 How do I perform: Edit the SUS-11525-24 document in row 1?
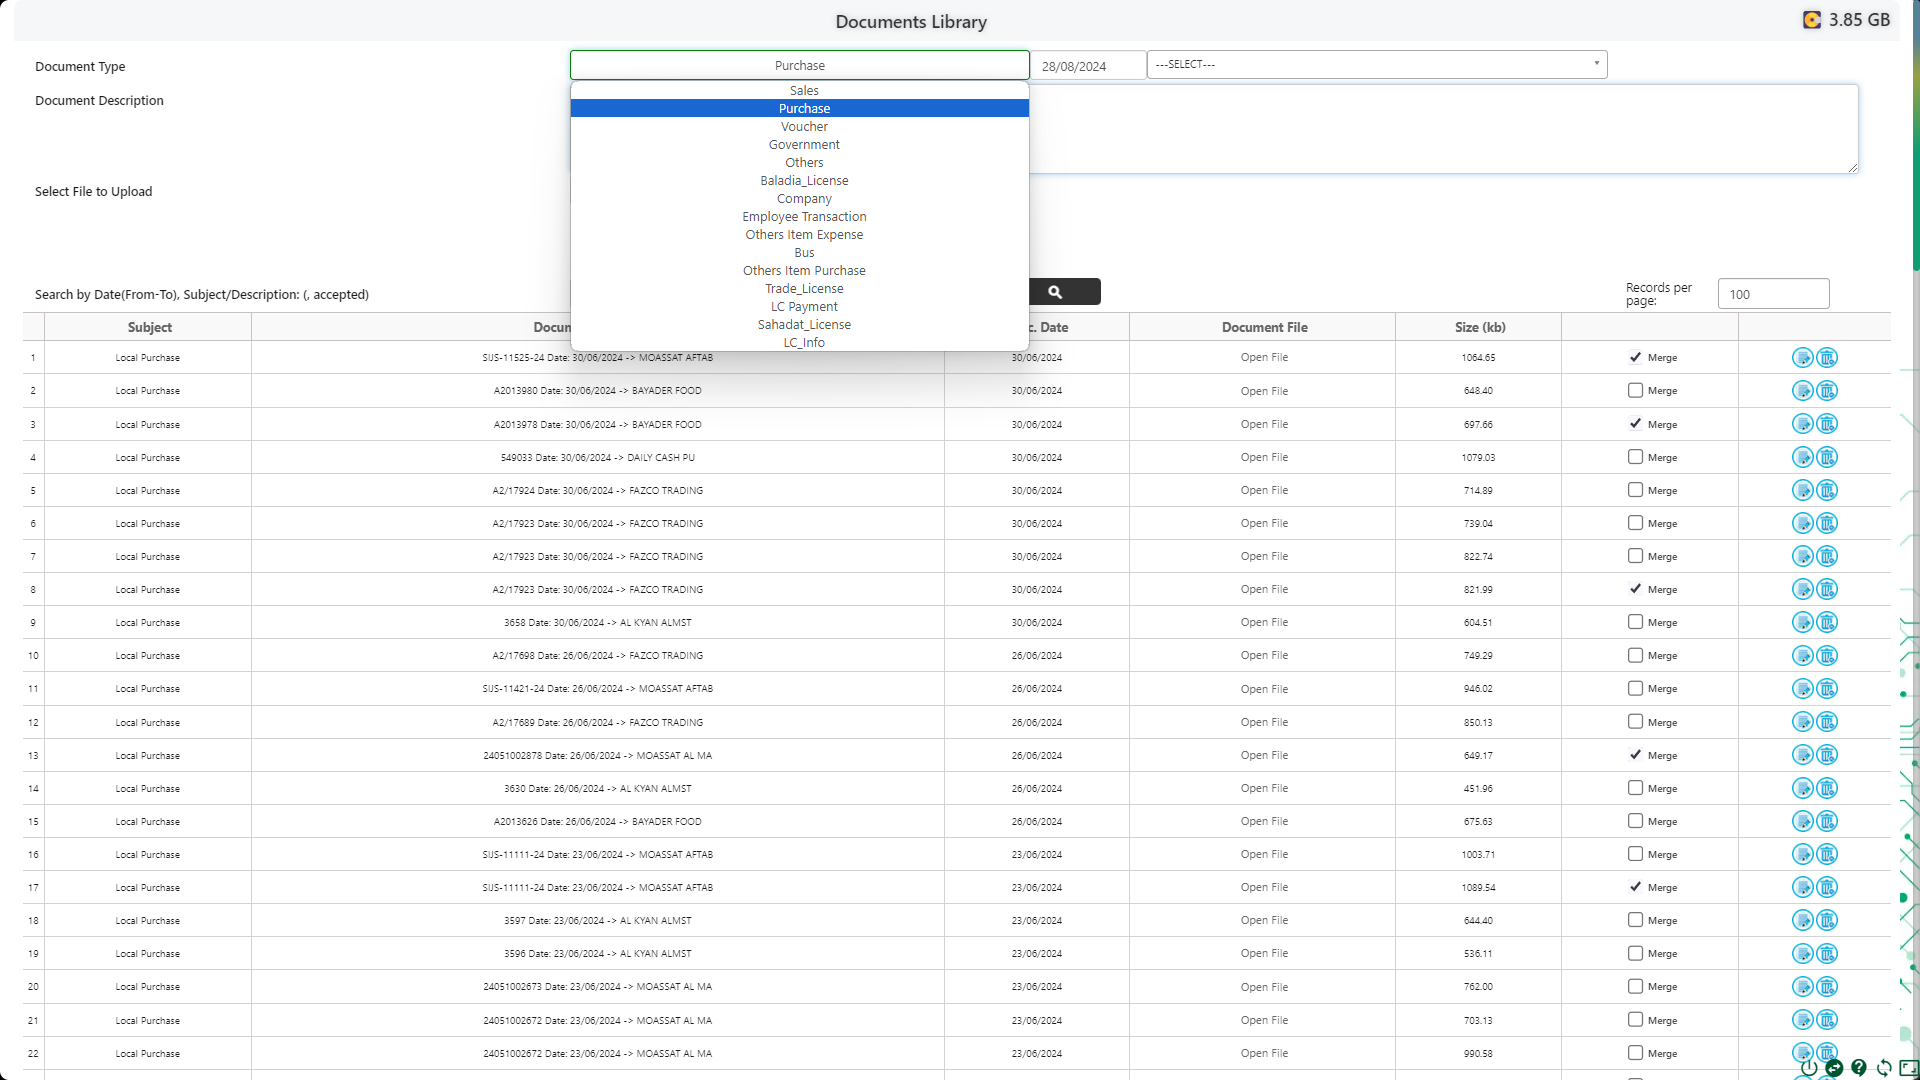(x=1803, y=357)
